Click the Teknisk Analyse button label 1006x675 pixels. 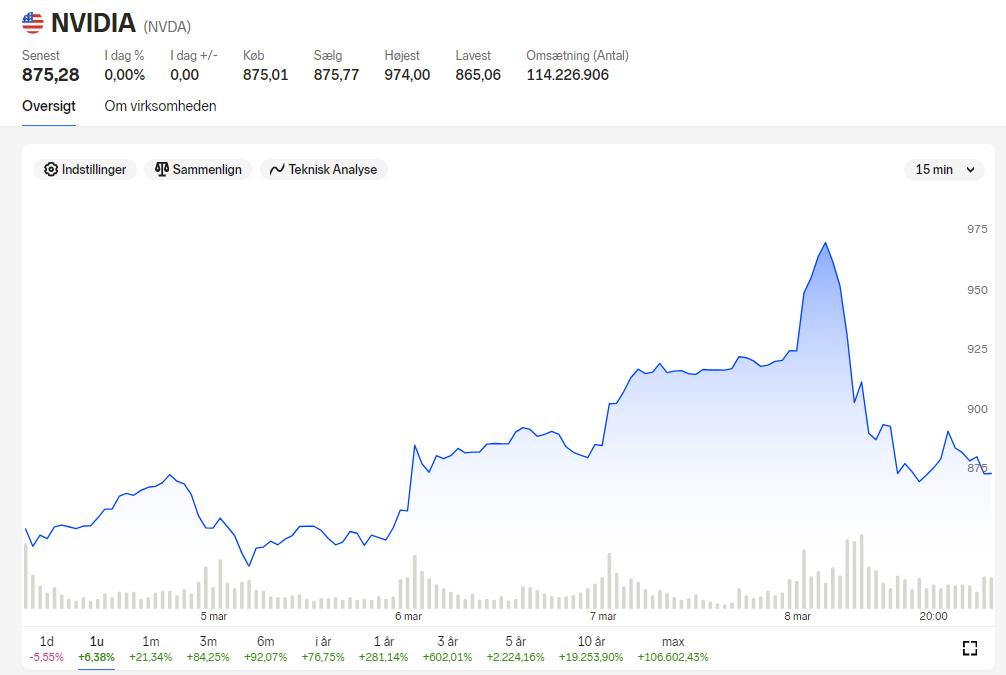[x=332, y=169]
